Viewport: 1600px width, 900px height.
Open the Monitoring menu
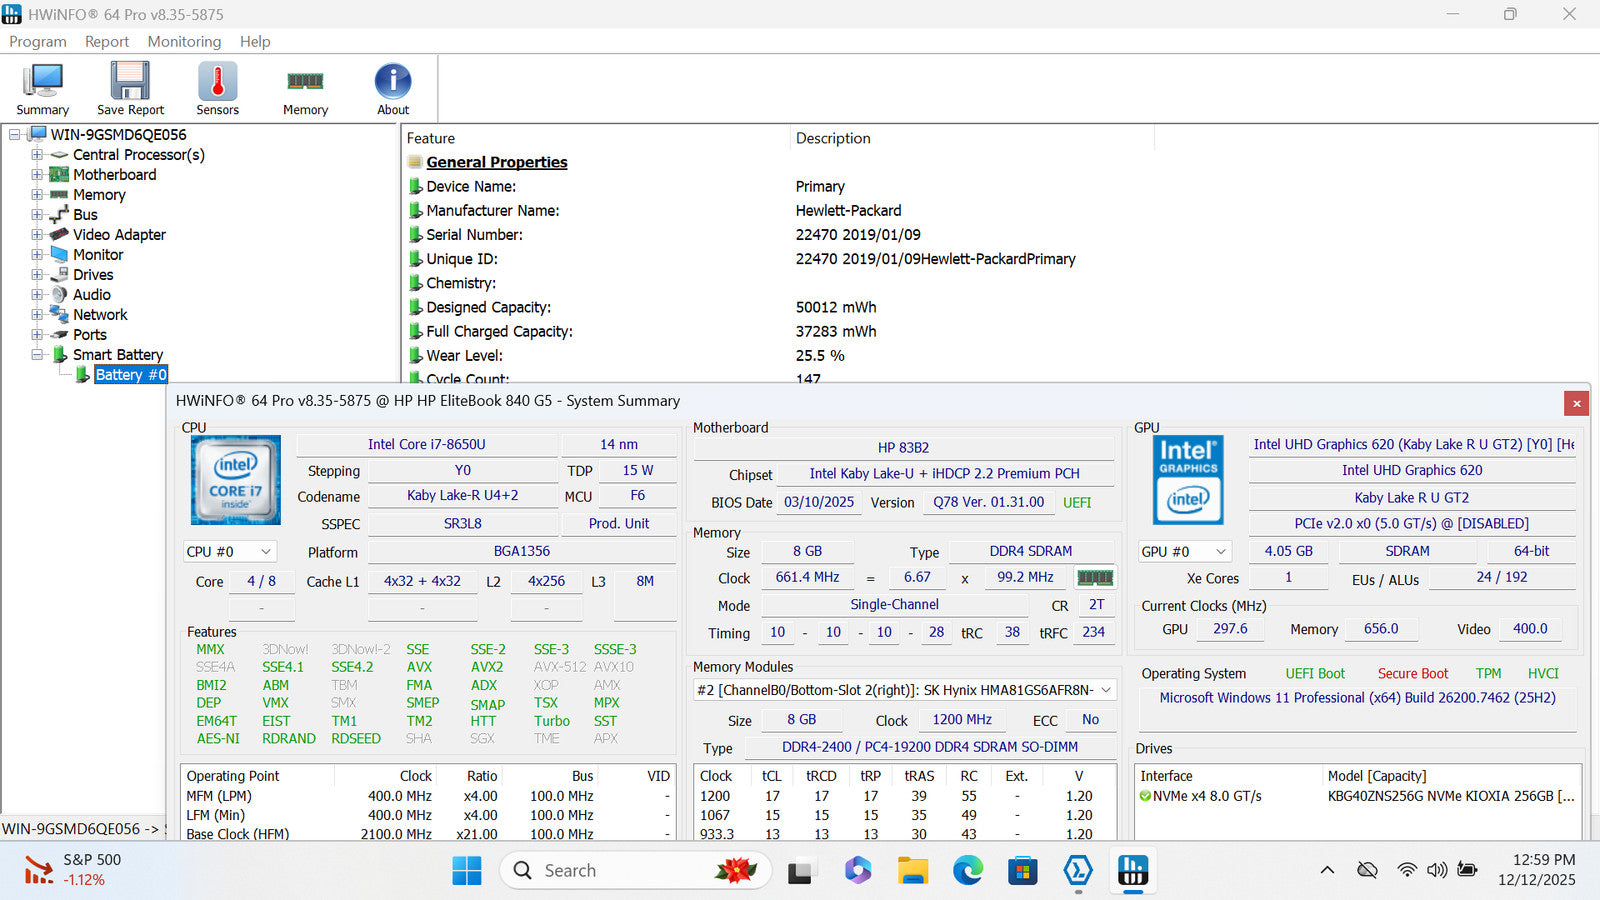coord(184,41)
